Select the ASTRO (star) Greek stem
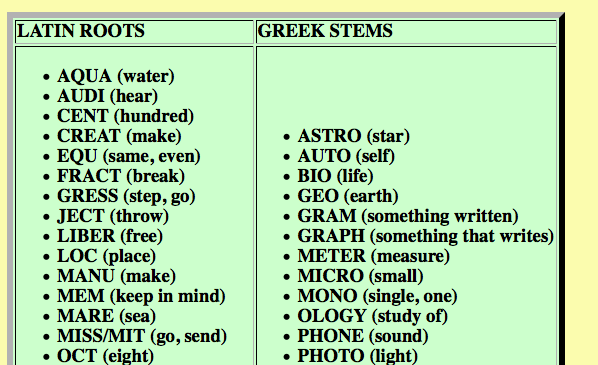This screenshot has height=365, width=598. coord(354,136)
